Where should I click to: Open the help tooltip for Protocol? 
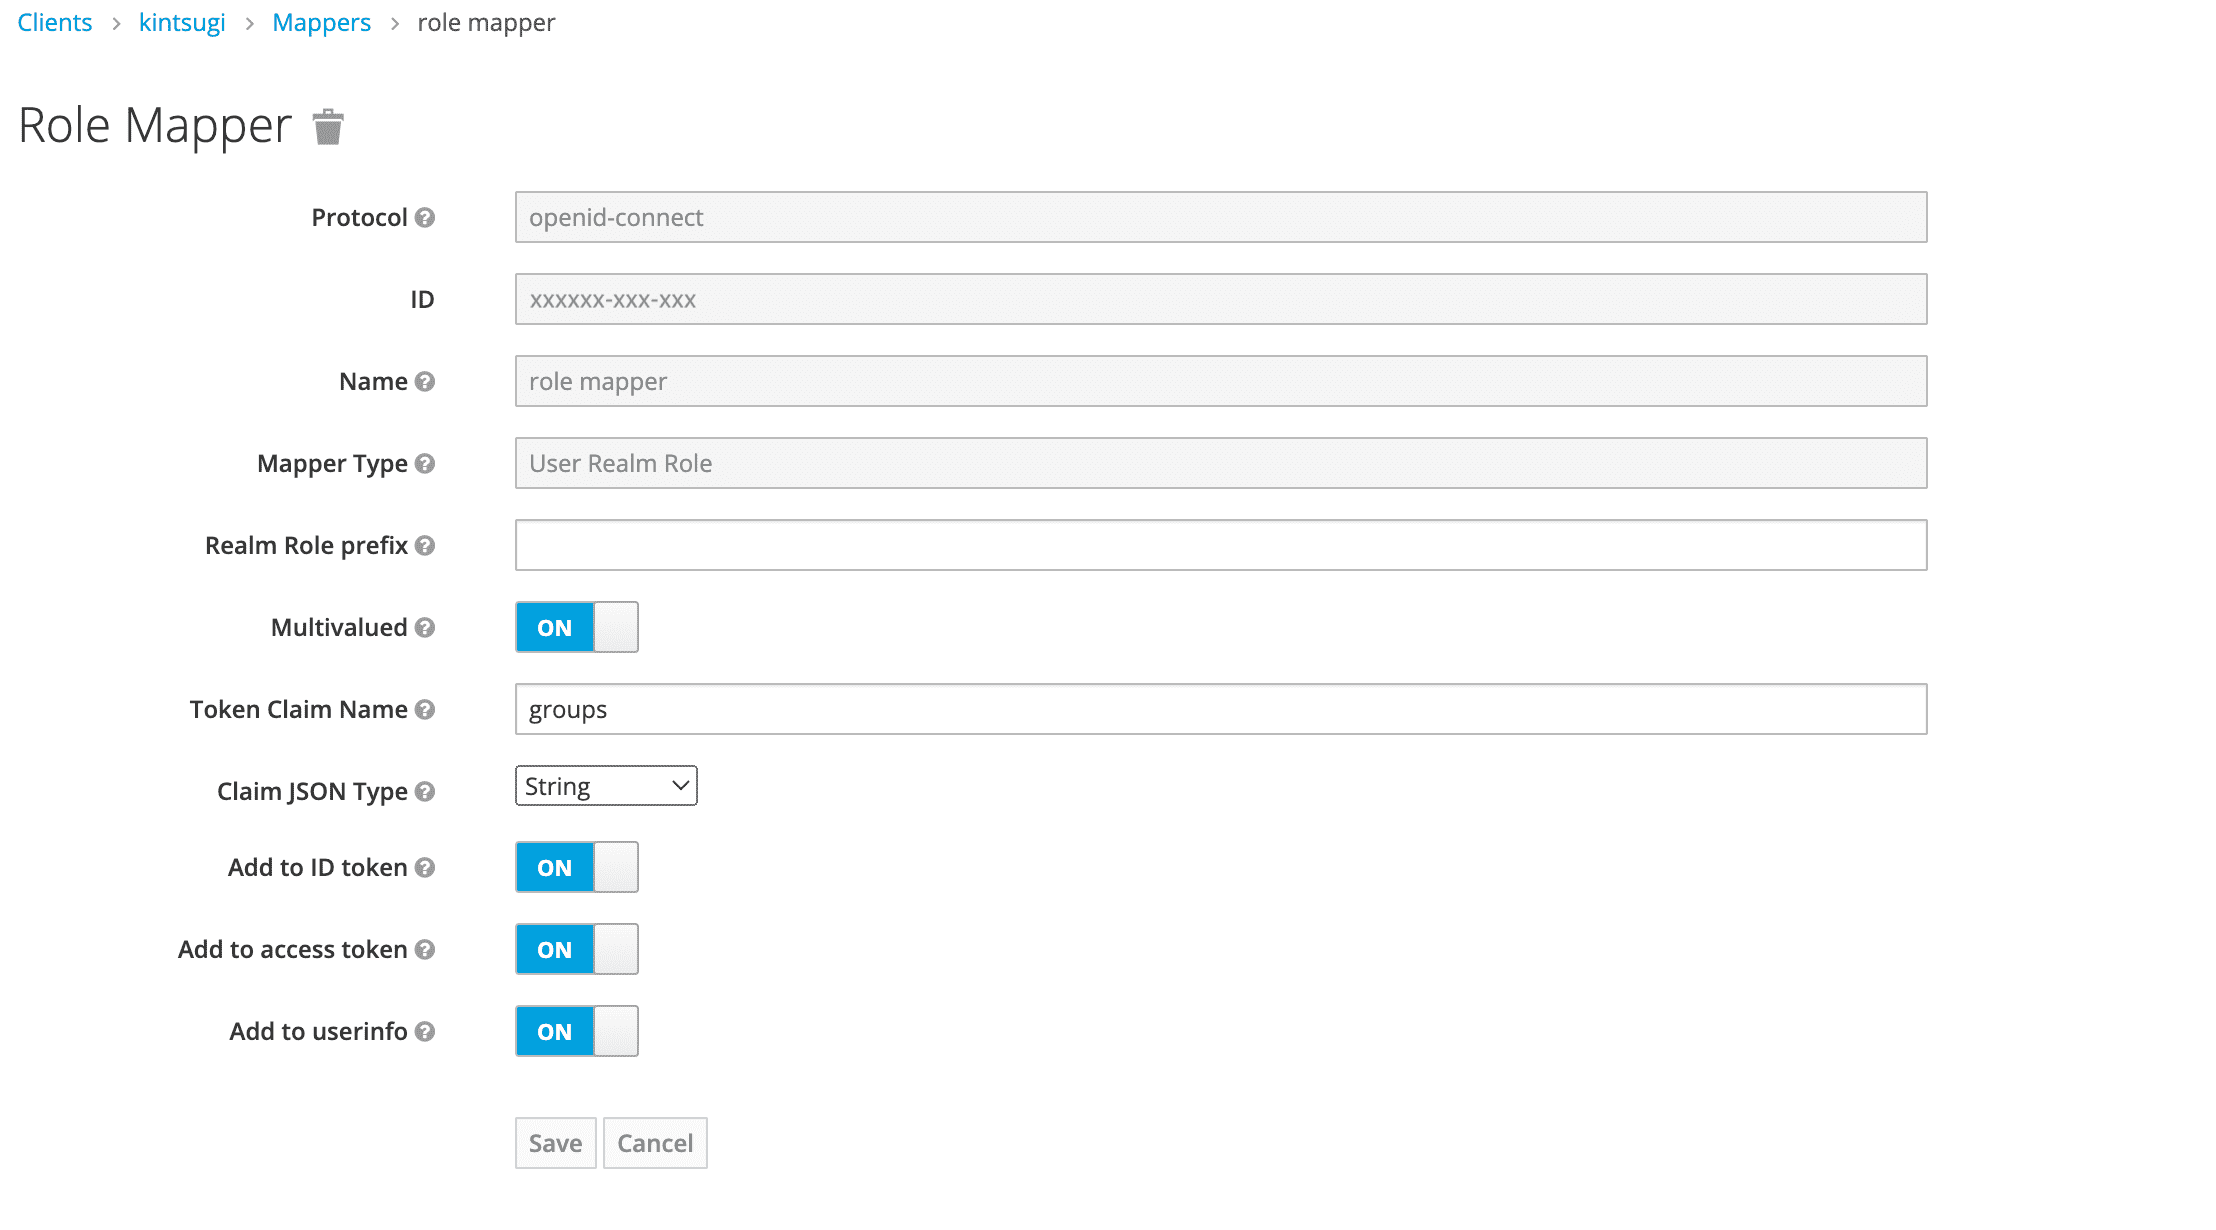[426, 218]
